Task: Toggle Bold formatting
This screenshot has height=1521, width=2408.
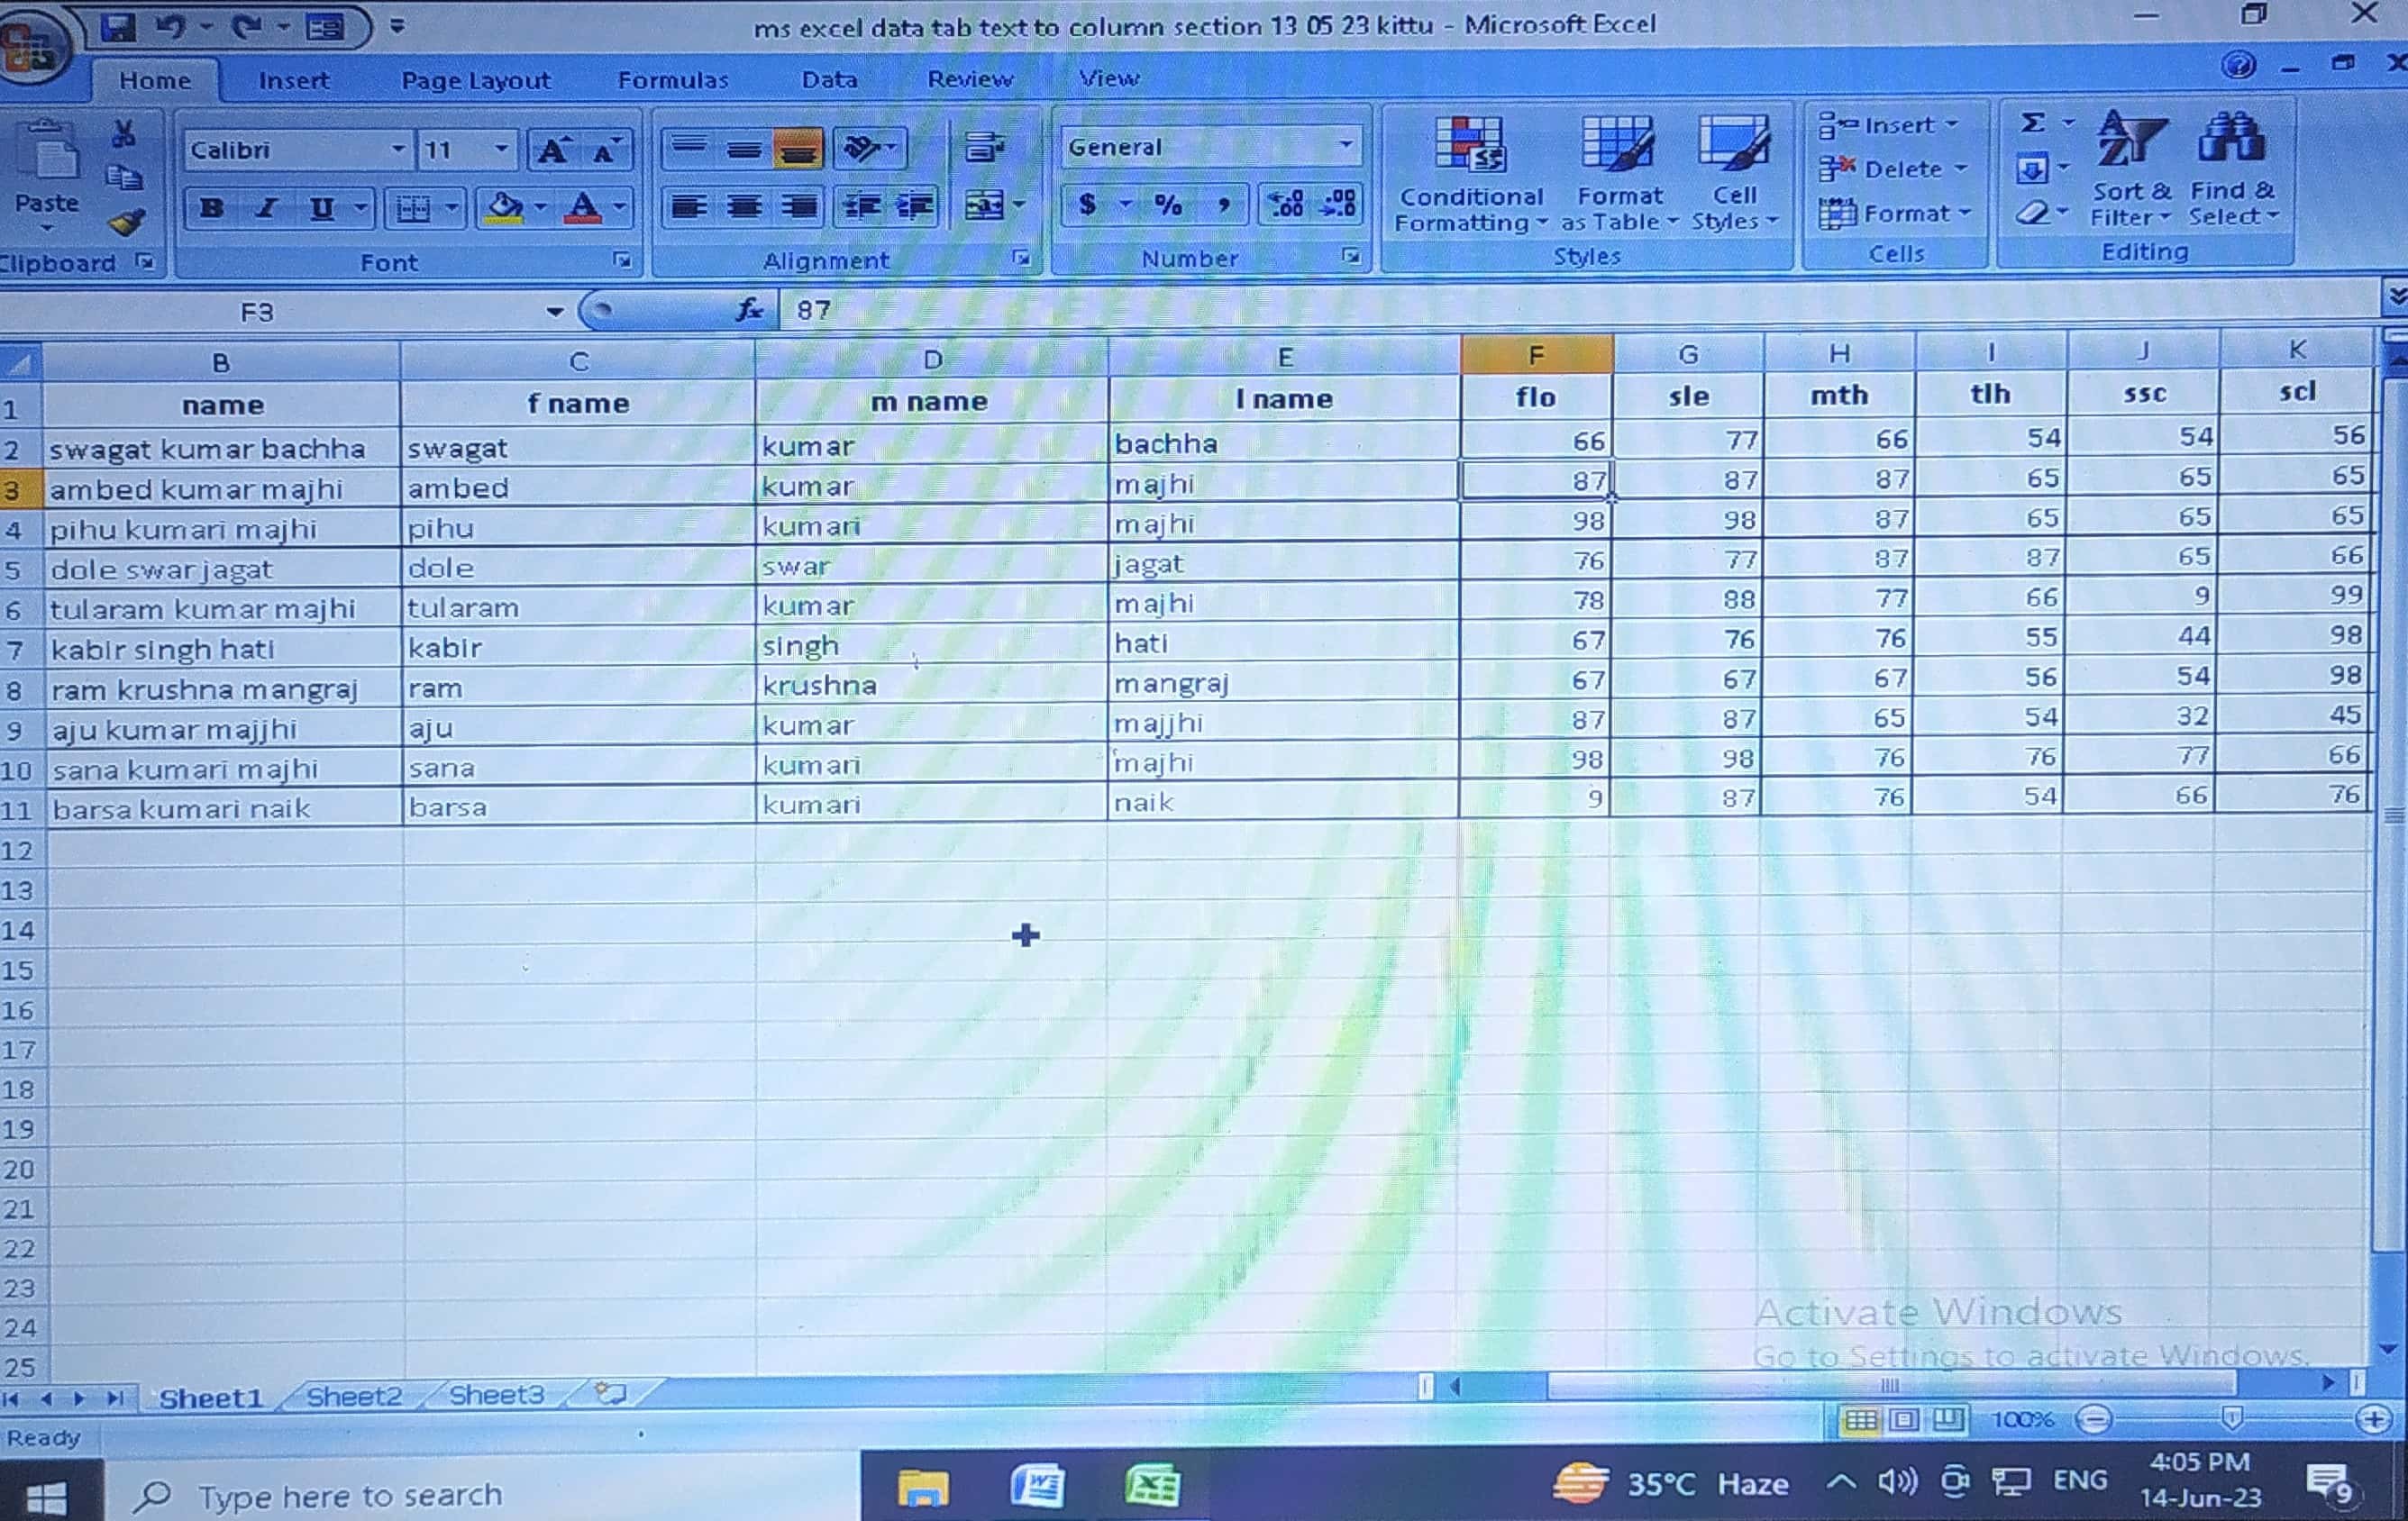Action: point(211,208)
